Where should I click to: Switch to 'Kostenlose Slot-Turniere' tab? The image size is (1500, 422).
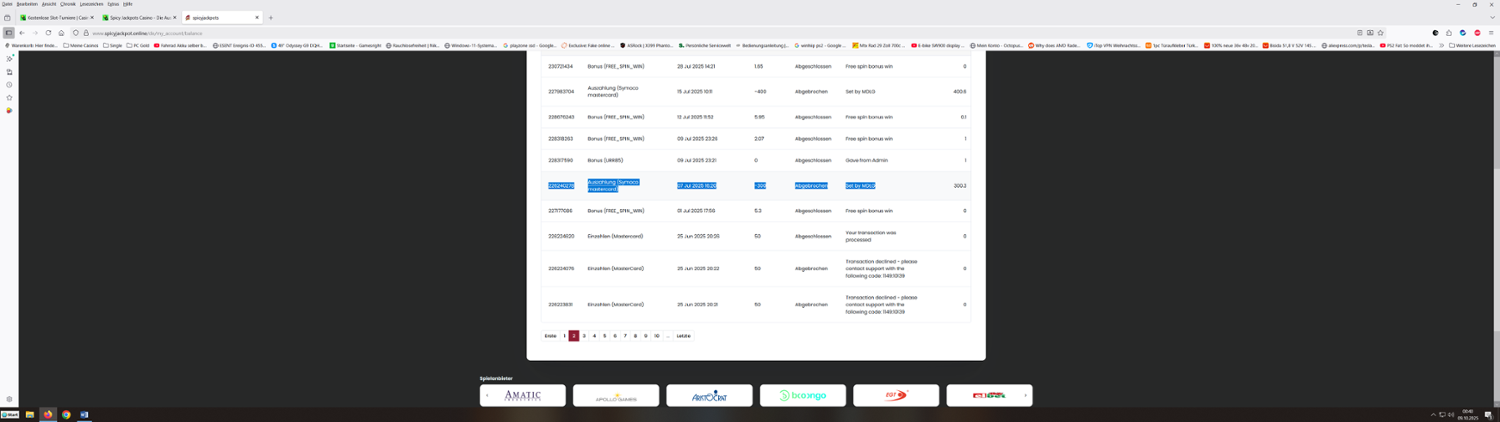[55, 17]
